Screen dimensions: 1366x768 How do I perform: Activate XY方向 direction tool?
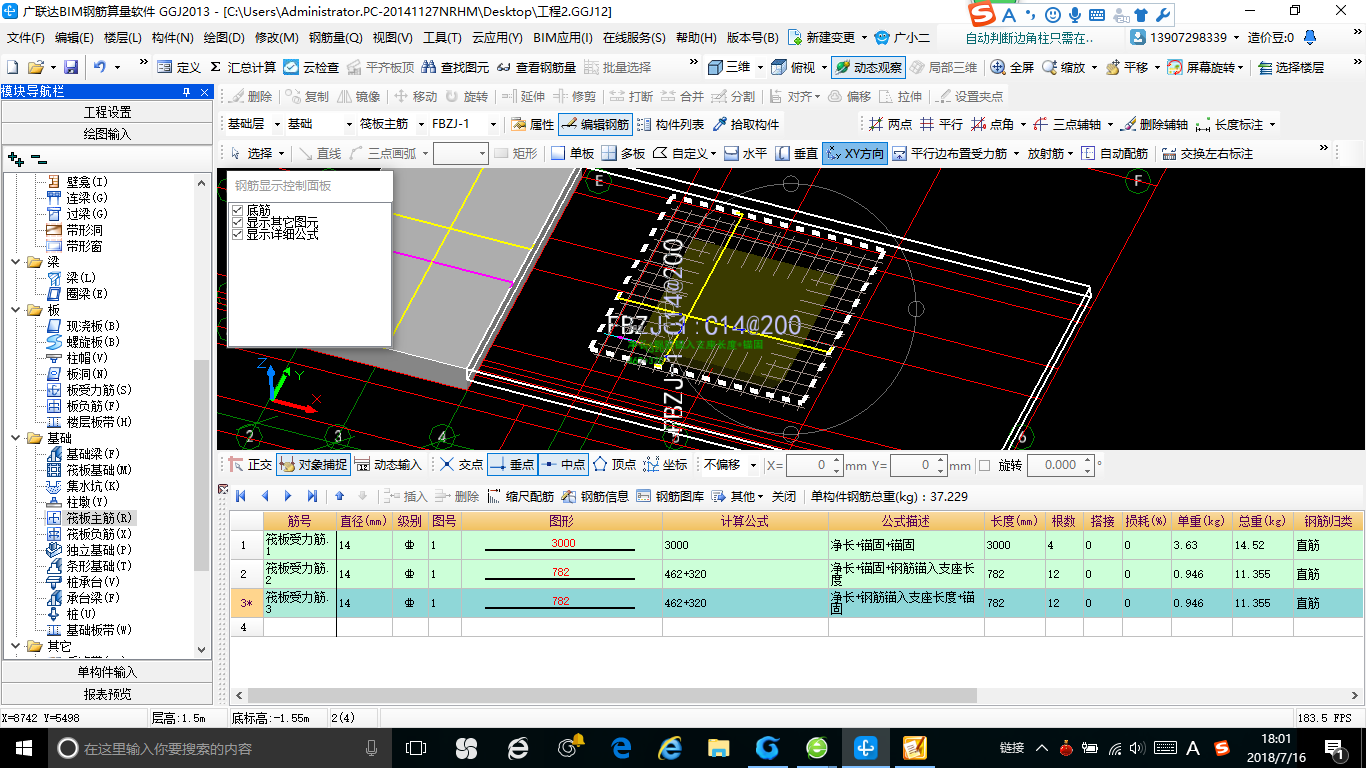855,154
